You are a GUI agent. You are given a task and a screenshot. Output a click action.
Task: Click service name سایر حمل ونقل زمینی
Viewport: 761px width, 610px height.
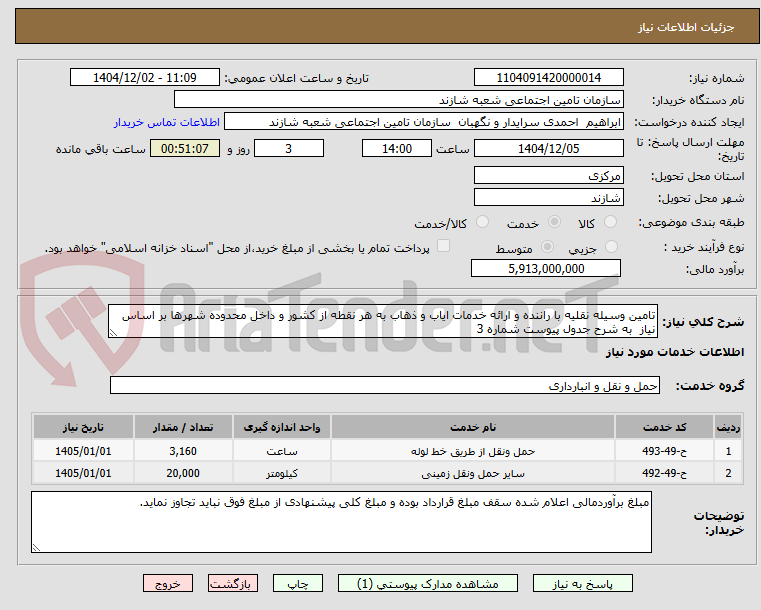pyautogui.click(x=473, y=473)
